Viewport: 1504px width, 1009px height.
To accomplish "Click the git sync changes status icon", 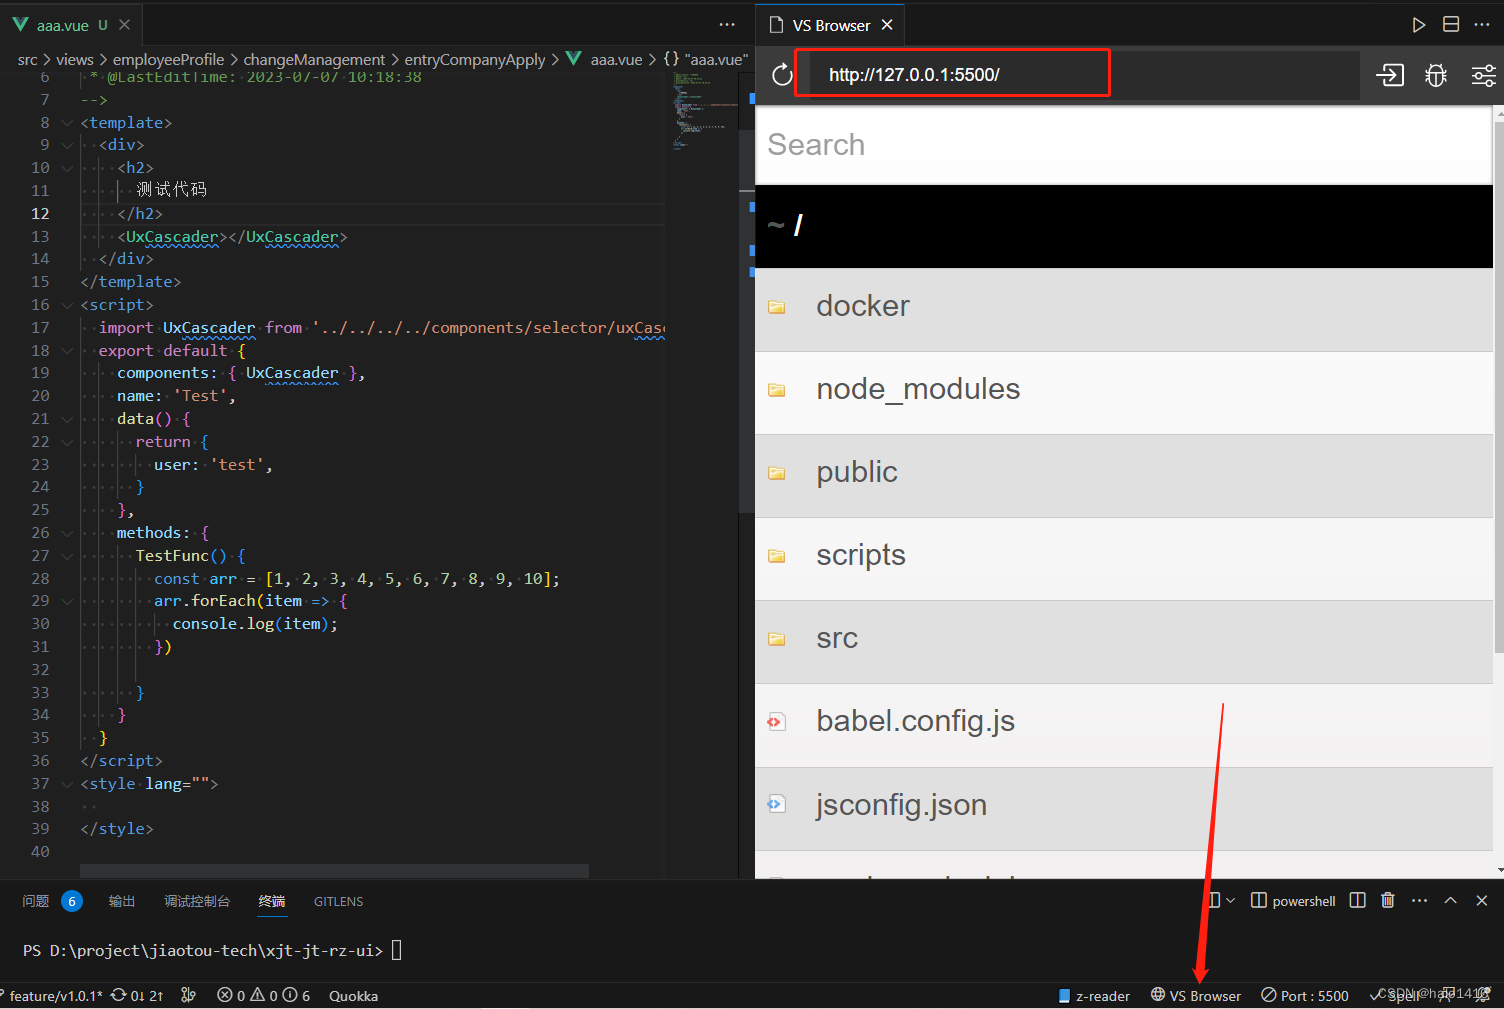I will click(137, 996).
